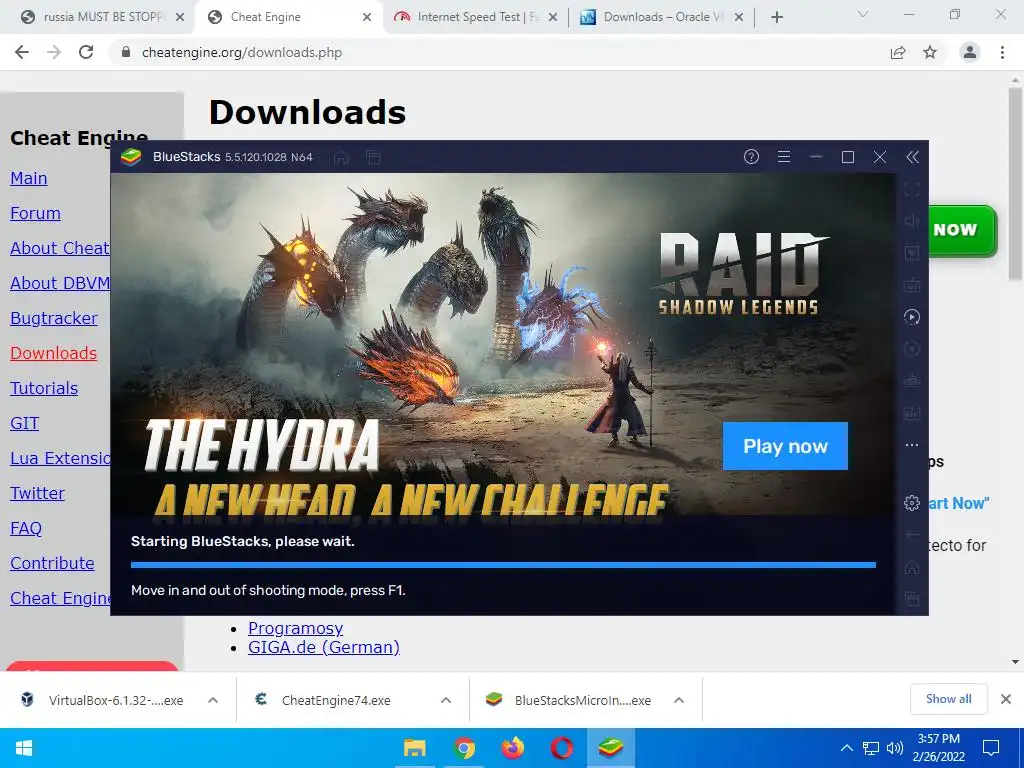Image resolution: width=1024 pixels, height=768 pixels.
Task: Open the Forum link
Action: (35, 213)
